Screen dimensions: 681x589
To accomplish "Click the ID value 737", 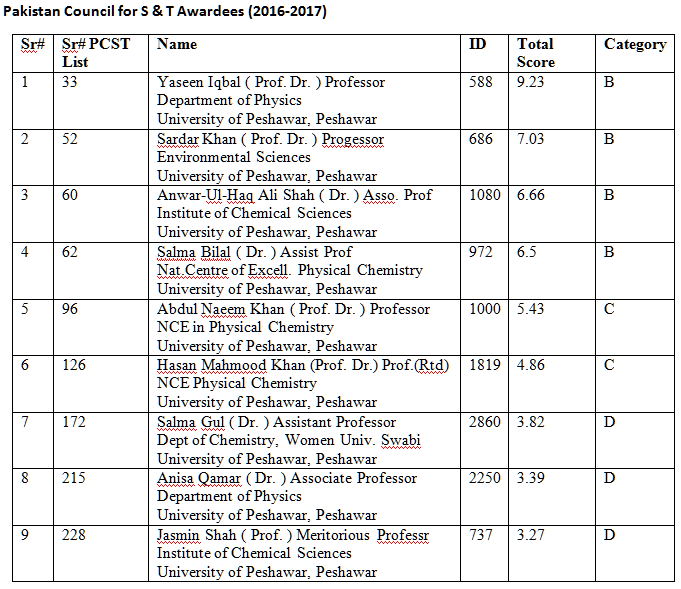I will coord(480,534).
